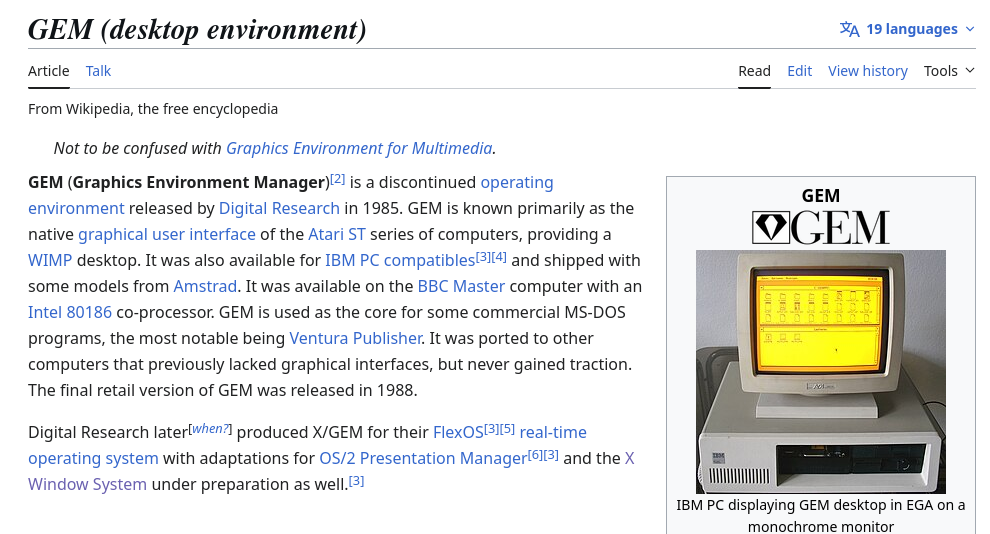The image size is (990, 534).
Task: Select the Article tab
Action: (x=49, y=71)
